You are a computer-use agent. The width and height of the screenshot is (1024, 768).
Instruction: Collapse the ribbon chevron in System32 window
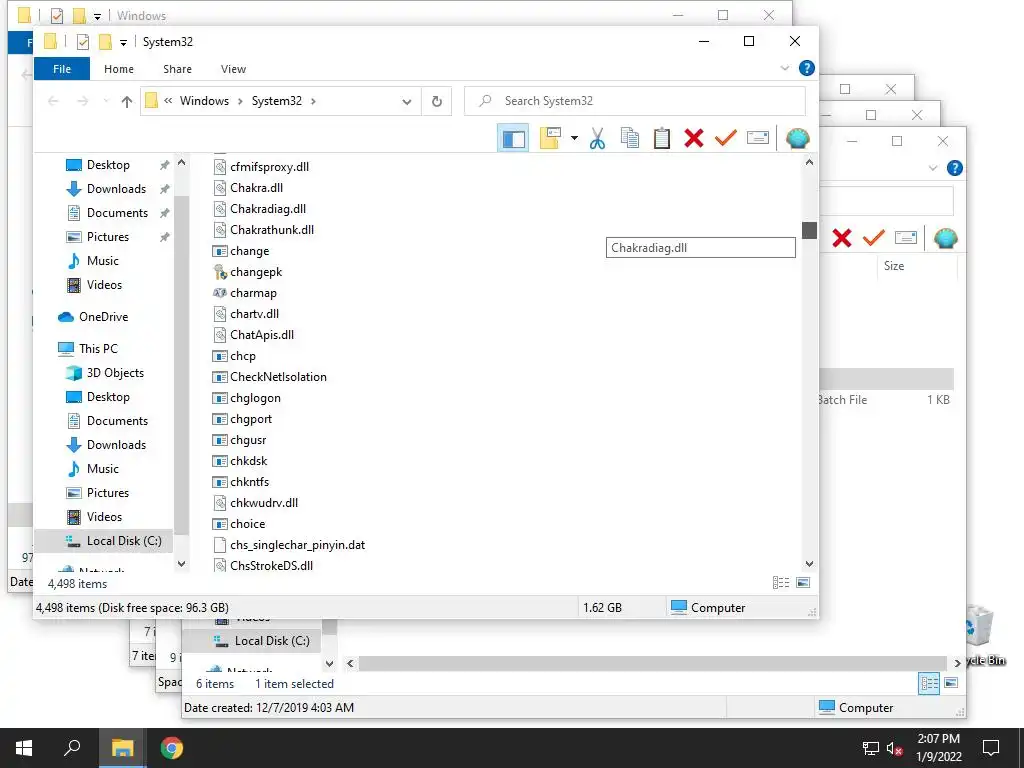(785, 69)
